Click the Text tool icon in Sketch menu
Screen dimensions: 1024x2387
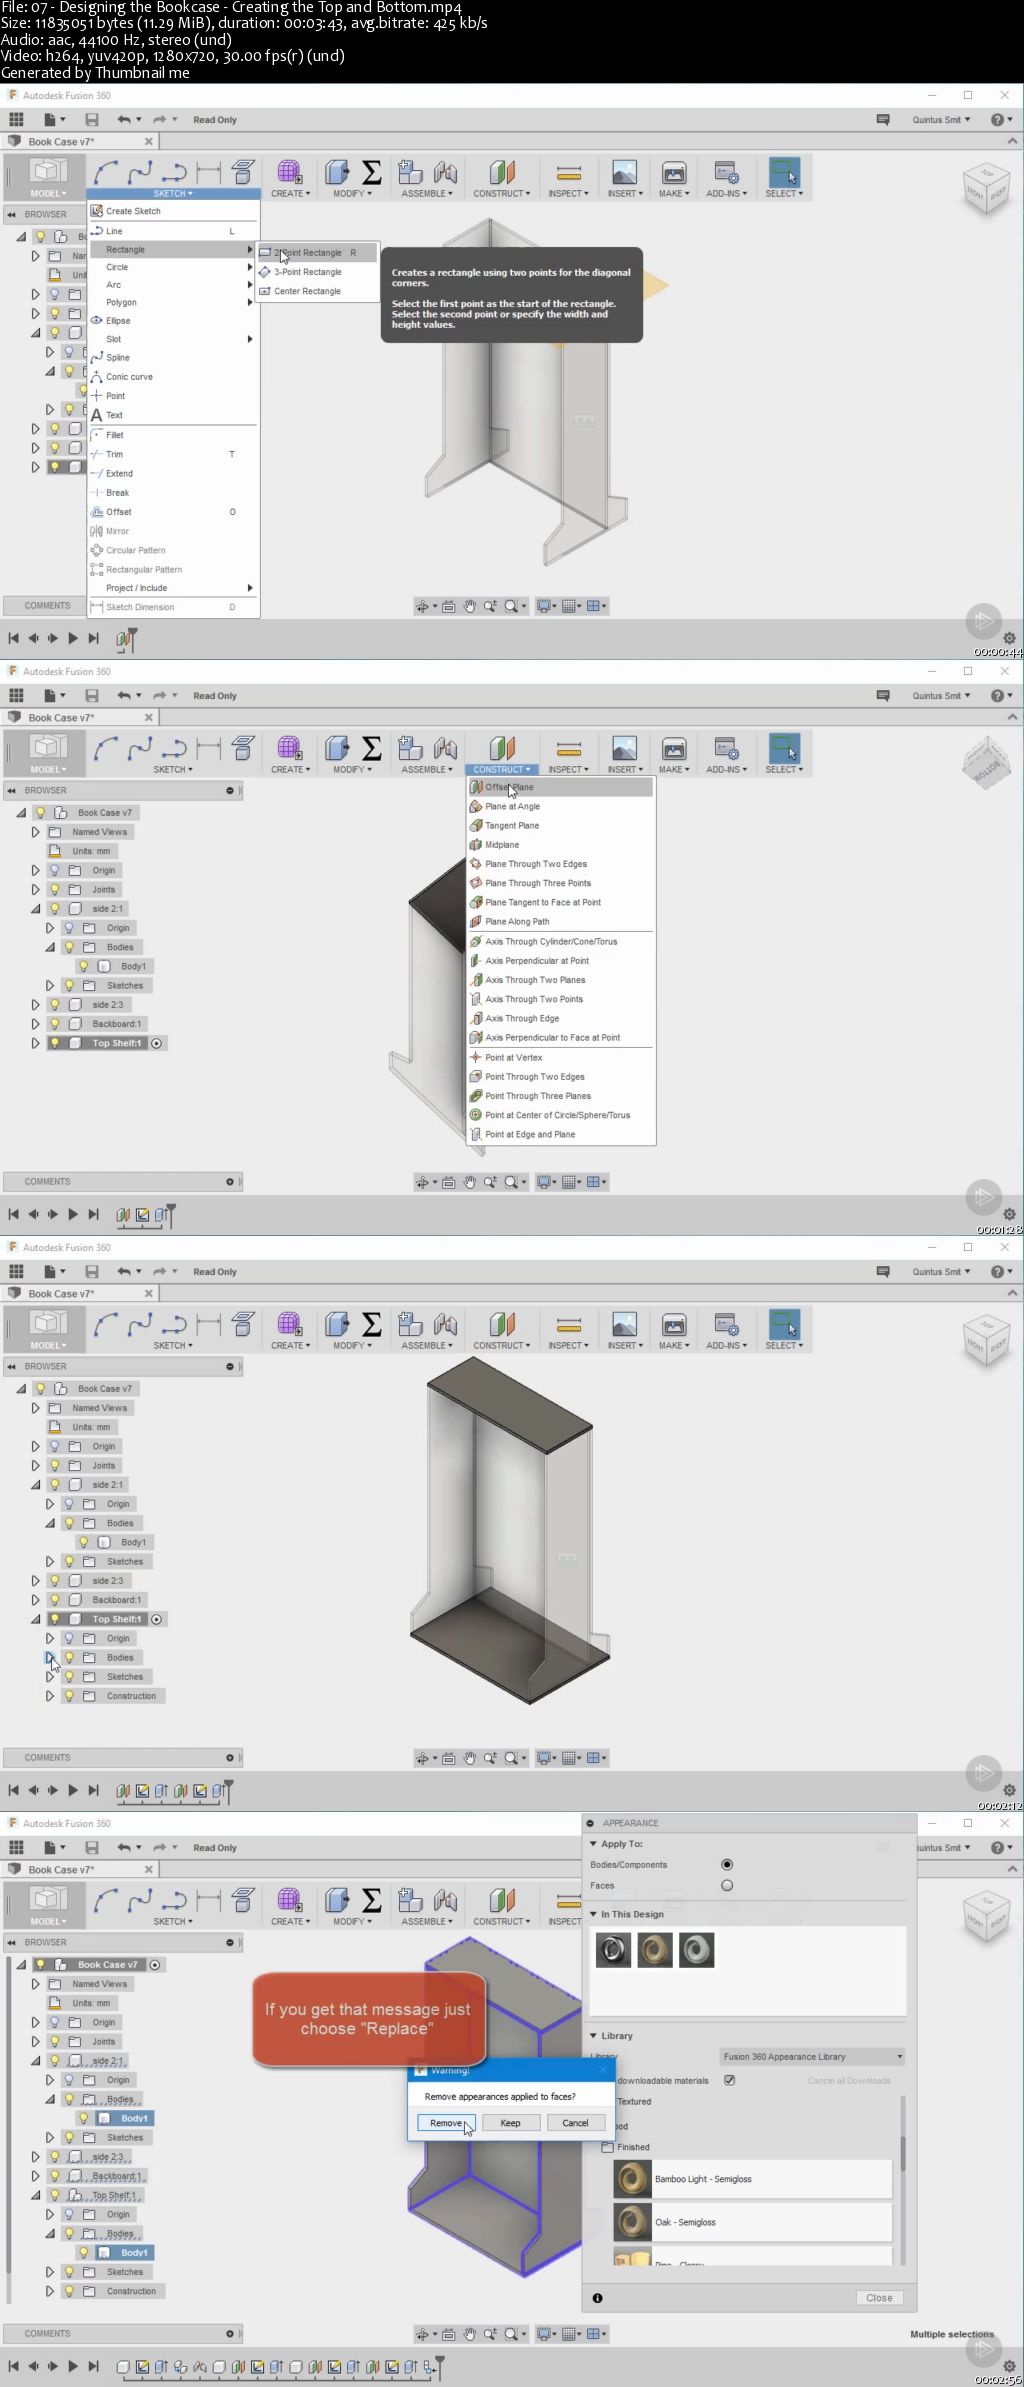click(x=97, y=415)
